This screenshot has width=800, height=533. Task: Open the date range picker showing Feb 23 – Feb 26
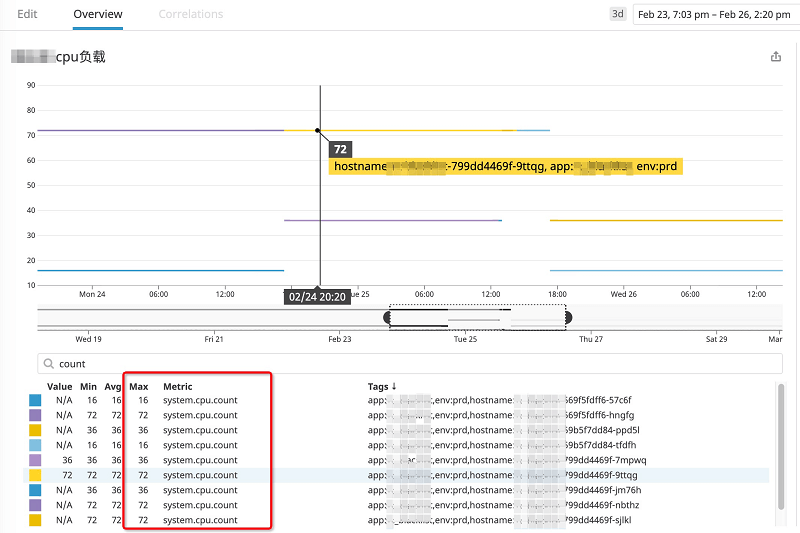click(x=714, y=15)
